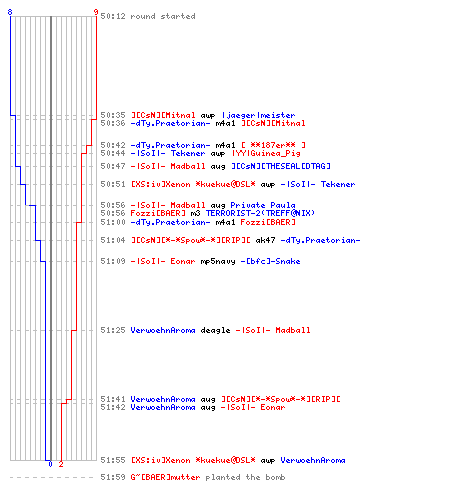Image resolution: width=450 pixels, height=500 pixels.
Task: Select VerwoehnAroma in the 51:41 kill line
Action: coord(163,399)
